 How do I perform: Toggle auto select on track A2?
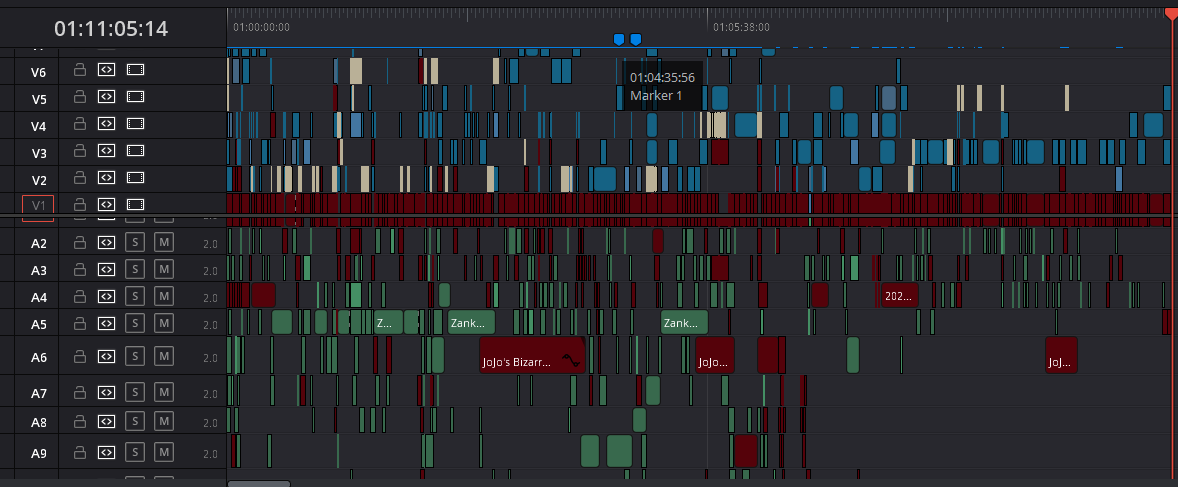click(x=107, y=243)
